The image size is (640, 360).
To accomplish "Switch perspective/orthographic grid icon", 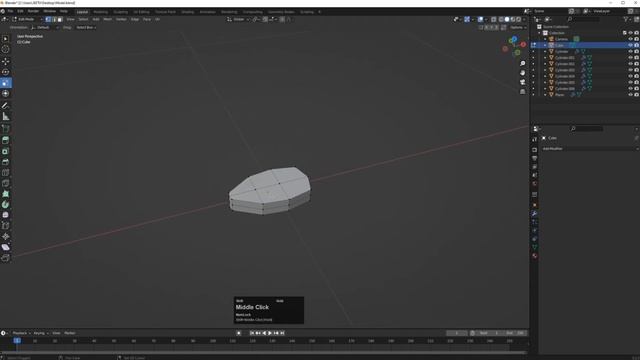I will 522,91.
